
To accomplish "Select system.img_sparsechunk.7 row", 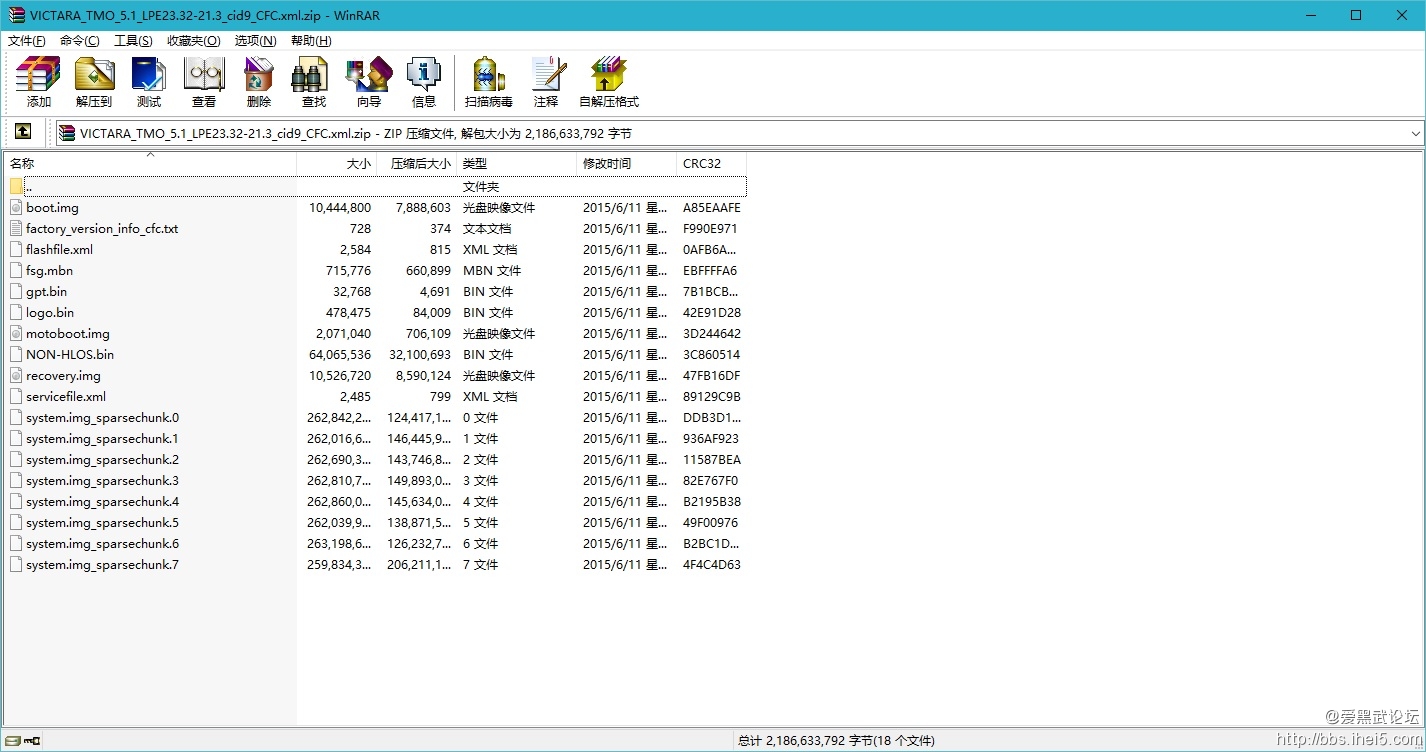I will coord(376,565).
